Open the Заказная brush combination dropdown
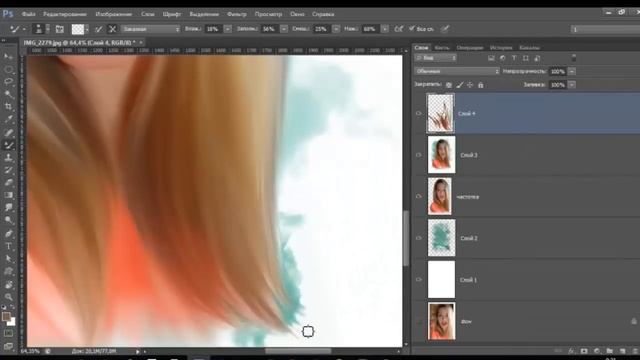 [150, 29]
